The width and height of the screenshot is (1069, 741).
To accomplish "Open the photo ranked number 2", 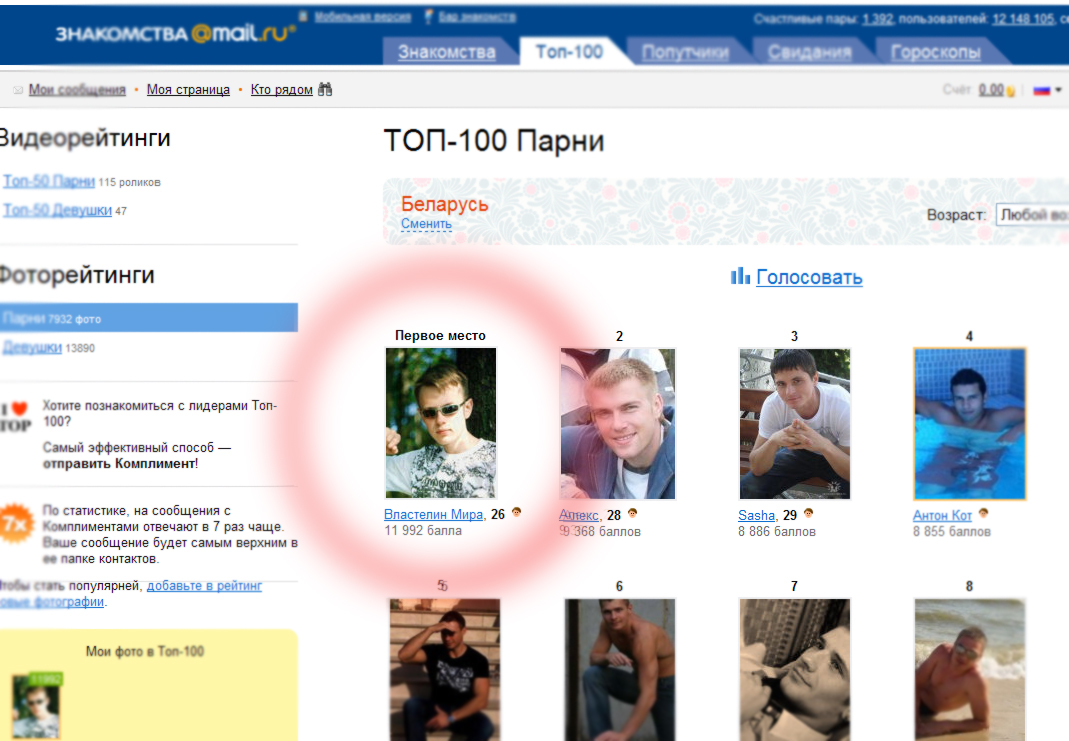I will [x=618, y=423].
